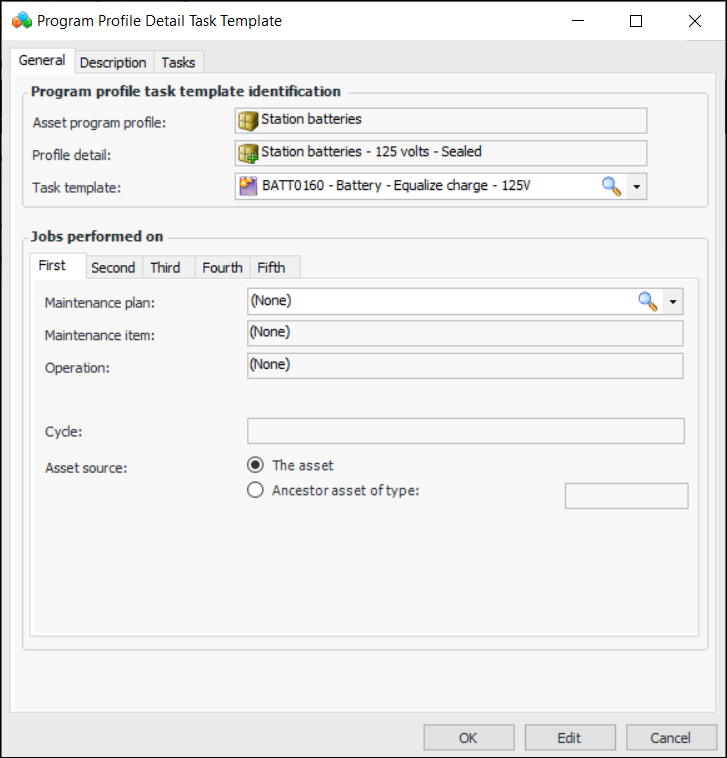Click the Maintenance plan (None) value
Image resolution: width=727 pixels, height=758 pixels.
tap(271, 301)
